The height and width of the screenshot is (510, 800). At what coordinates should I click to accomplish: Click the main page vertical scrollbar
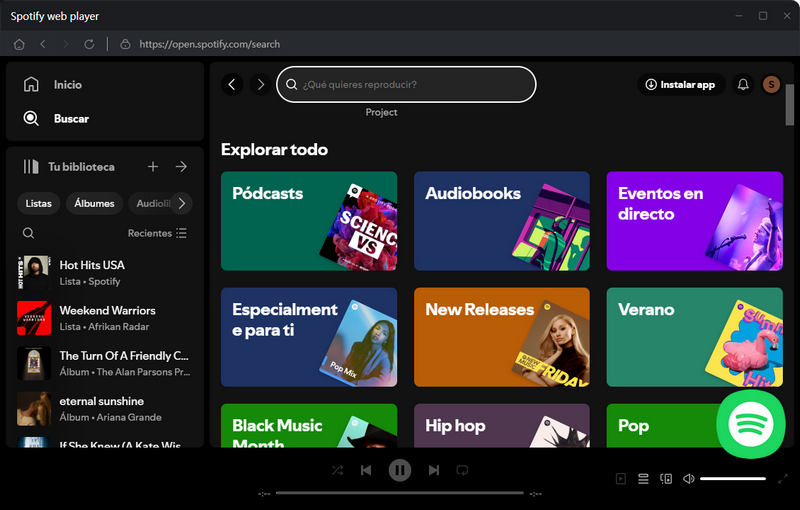click(x=789, y=105)
